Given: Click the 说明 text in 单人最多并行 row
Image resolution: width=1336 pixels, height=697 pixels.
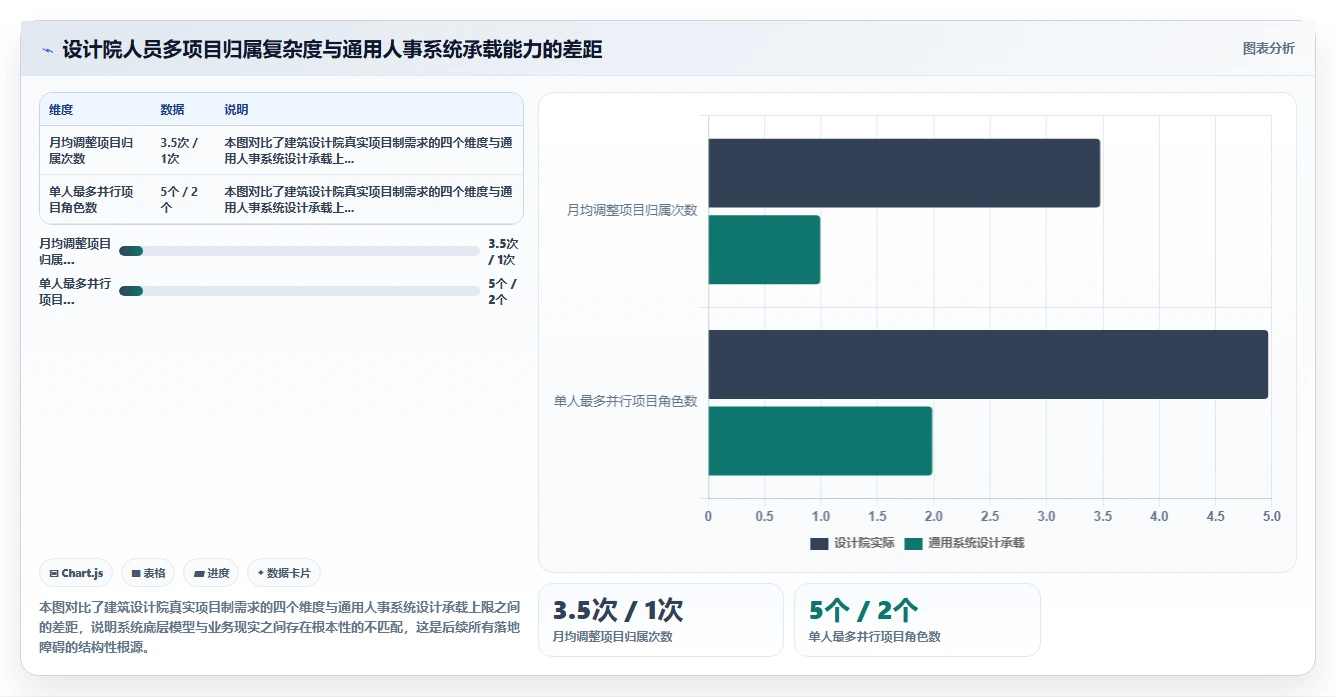Looking at the screenshot, I should (x=368, y=200).
